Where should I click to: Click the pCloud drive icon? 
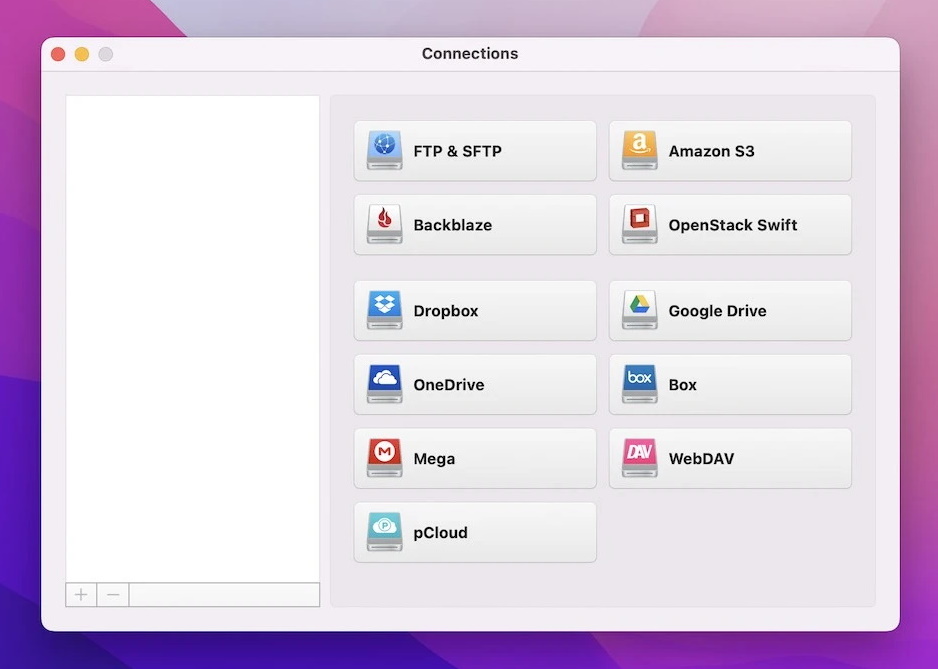[384, 532]
